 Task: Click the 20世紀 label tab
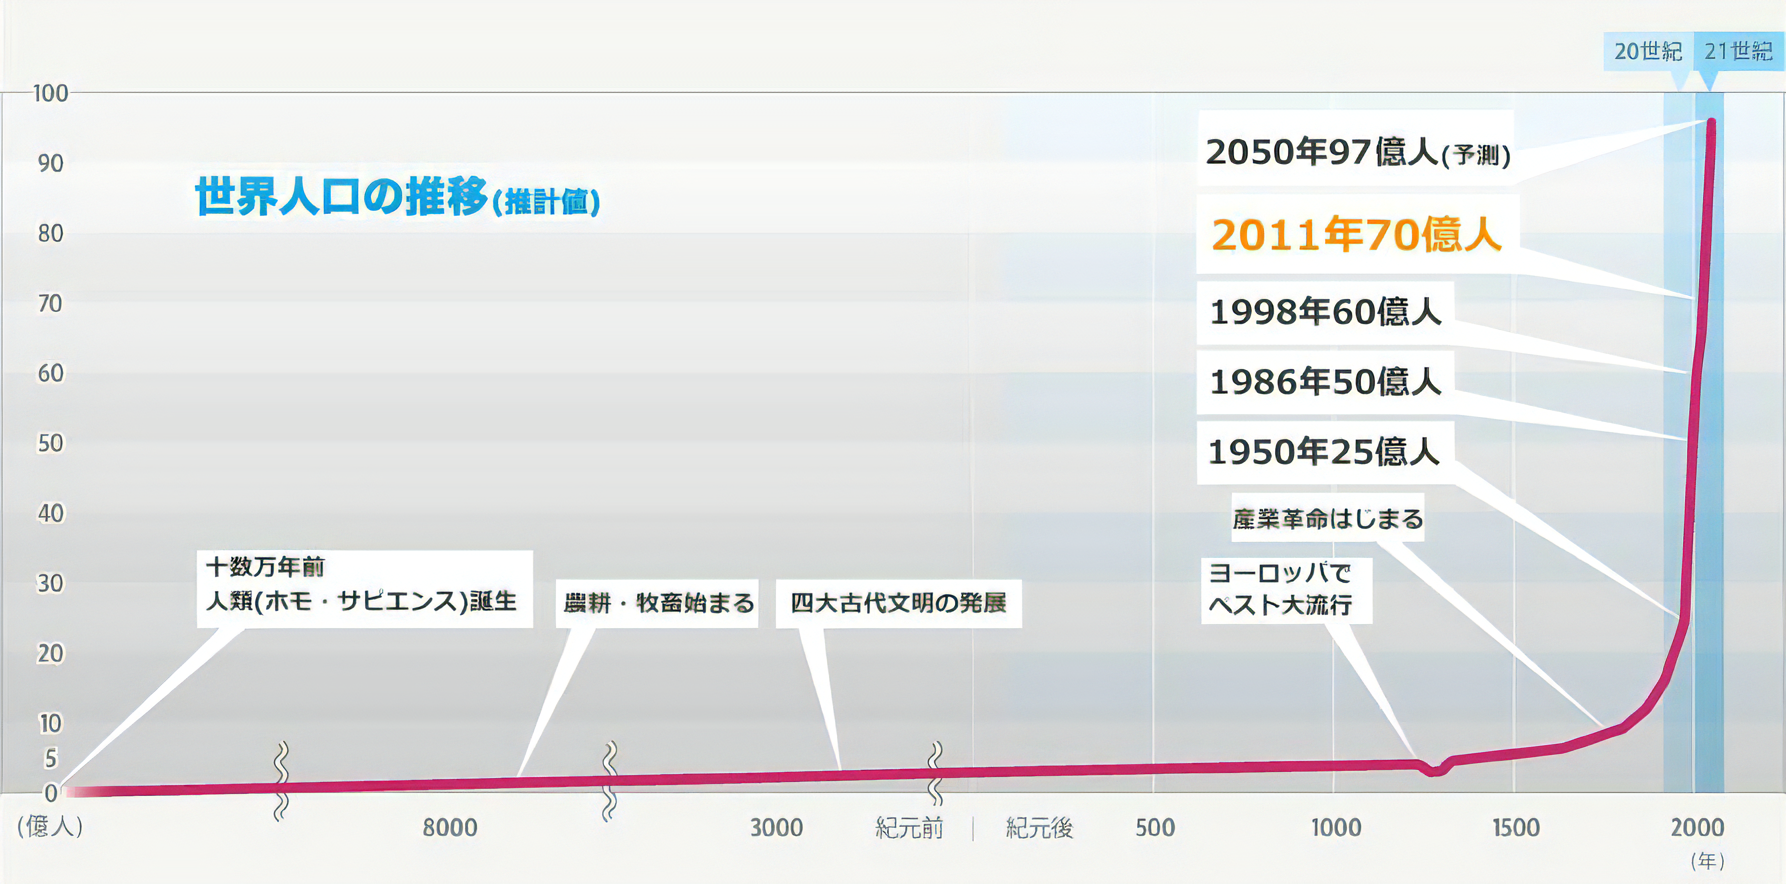click(1647, 51)
